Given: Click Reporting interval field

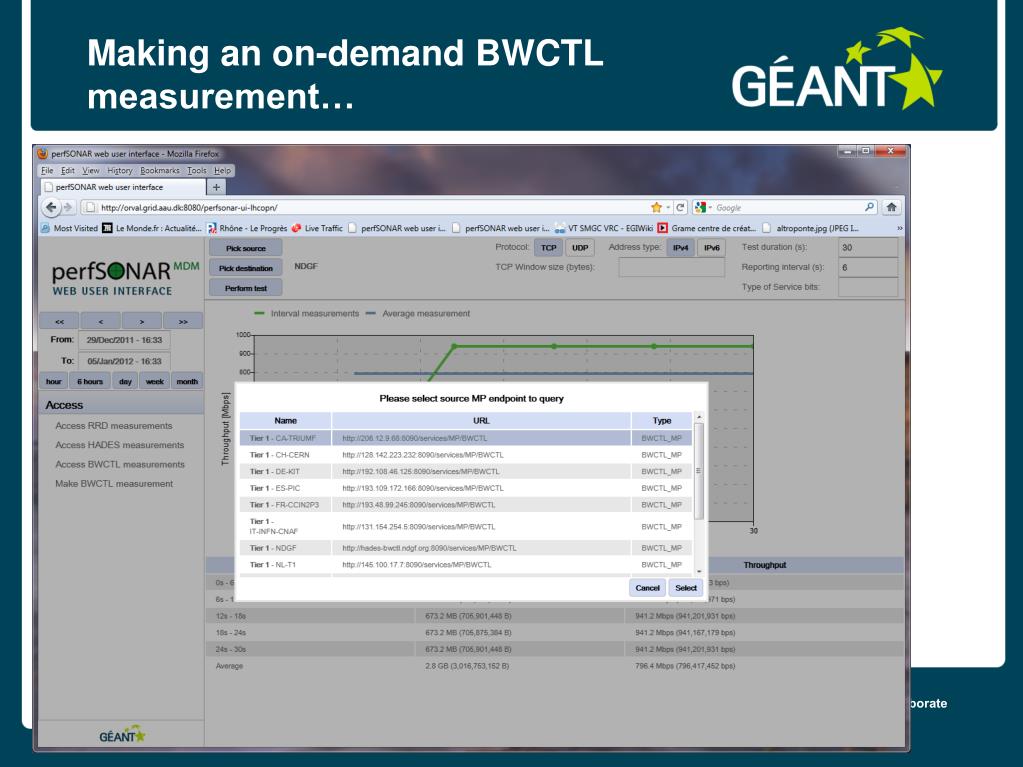Looking at the screenshot, I should [x=868, y=267].
